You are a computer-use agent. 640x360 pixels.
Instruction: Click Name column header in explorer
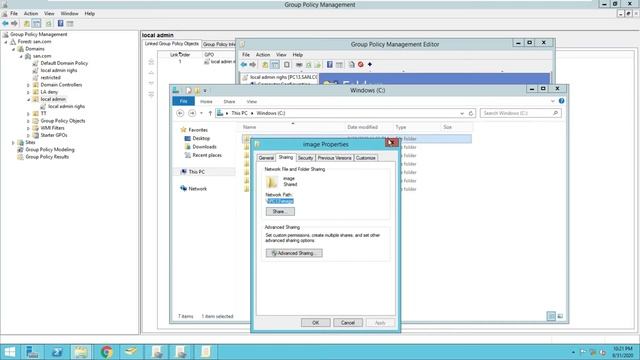pyautogui.click(x=250, y=127)
